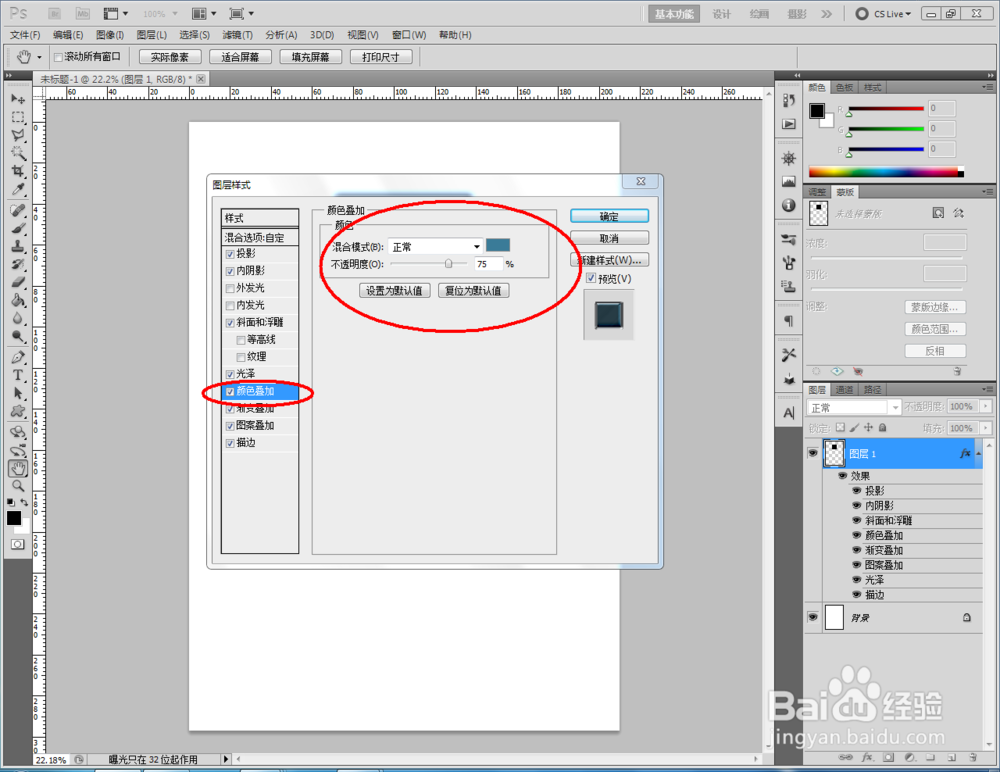Click the 适合屏幕 (Fit Screen) button
The width and height of the screenshot is (1000, 772).
pos(240,57)
